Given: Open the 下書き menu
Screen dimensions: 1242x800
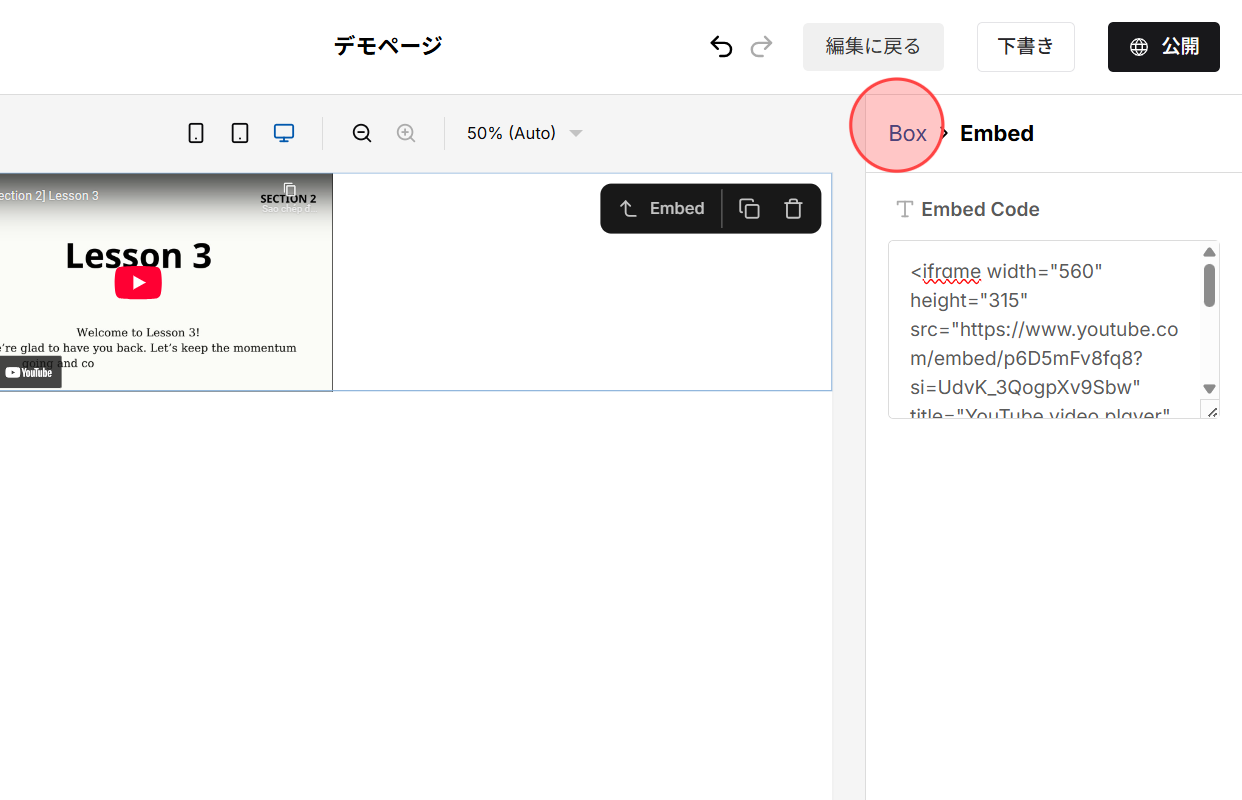Looking at the screenshot, I should coord(1025,46).
